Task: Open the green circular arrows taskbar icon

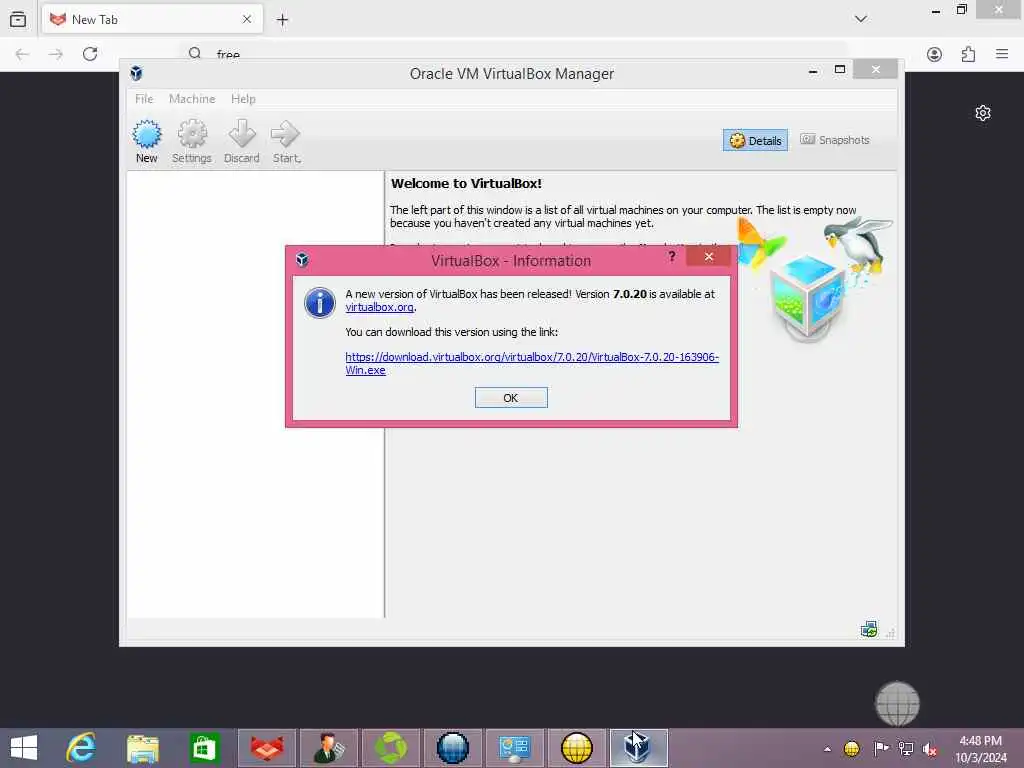Action: click(391, 748)
